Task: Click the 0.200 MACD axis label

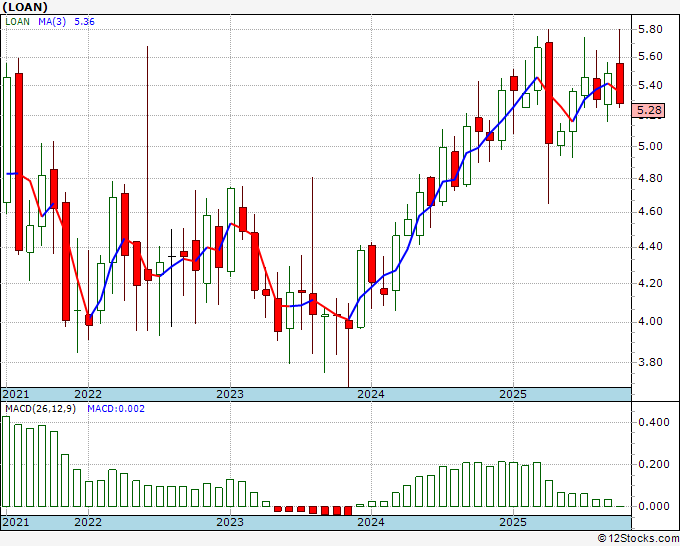Action: click(654, 464)
